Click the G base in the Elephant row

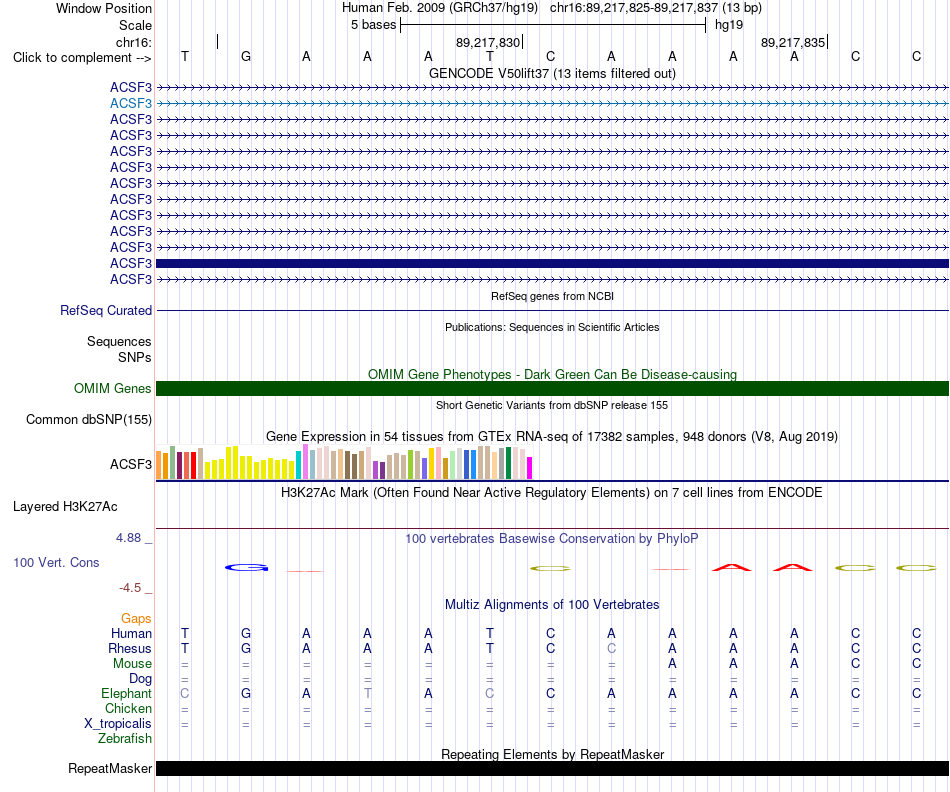(x=245, y=693)
